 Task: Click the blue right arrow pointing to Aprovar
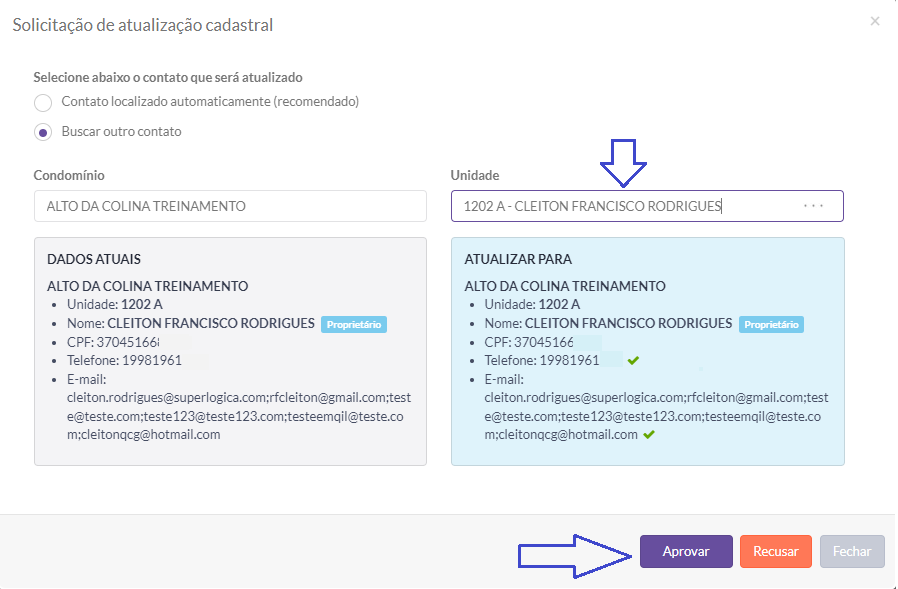(x=575, y=555)
